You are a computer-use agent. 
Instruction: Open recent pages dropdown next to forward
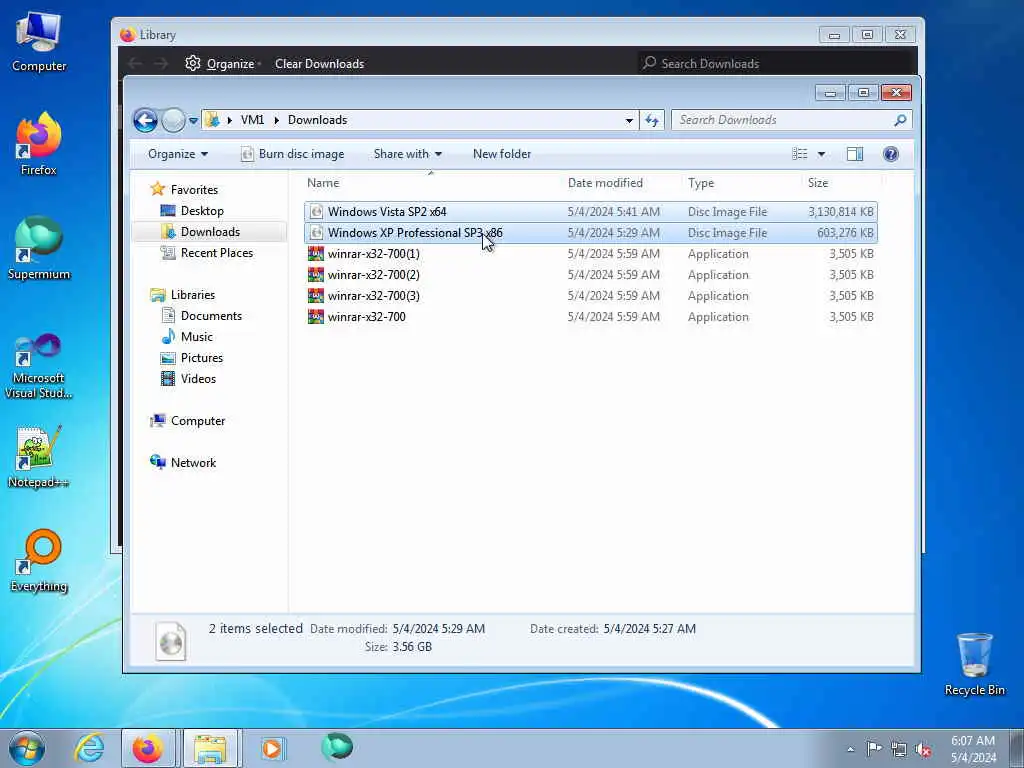(193, 120)
